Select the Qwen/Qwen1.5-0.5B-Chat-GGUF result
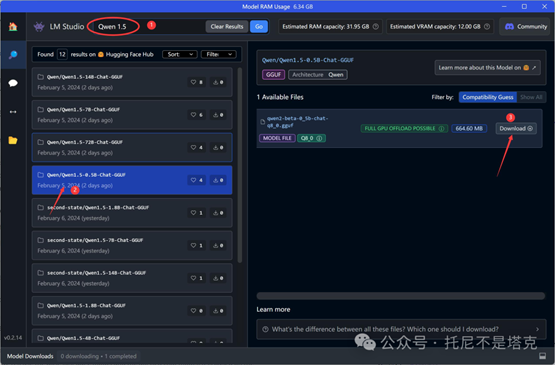The height and width of the screenshot is (365, 555). 132,180
